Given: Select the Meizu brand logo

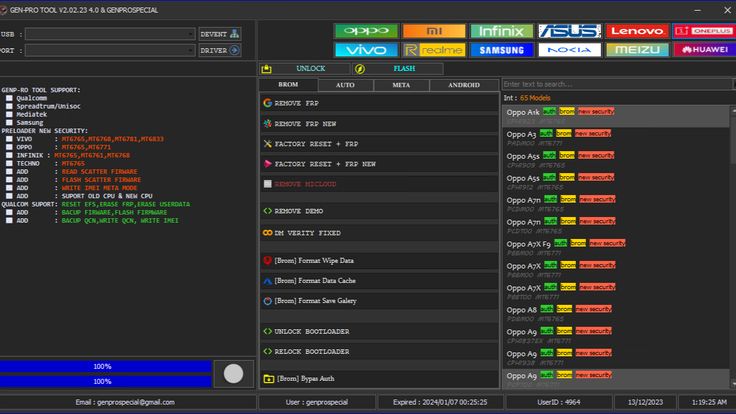Looking at the screenshot, I should tap(637, 50).
